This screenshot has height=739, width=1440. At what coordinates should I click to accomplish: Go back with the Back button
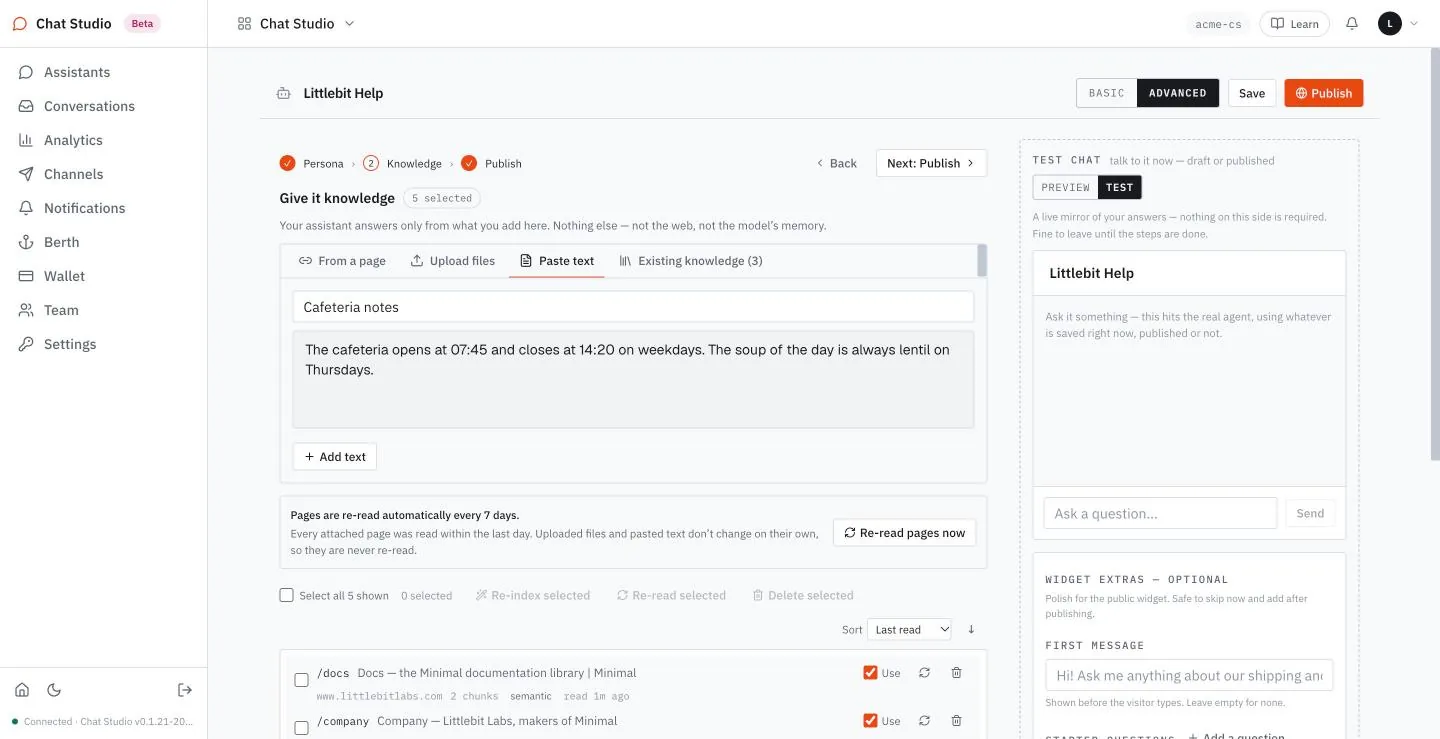[x=837, y=163]
